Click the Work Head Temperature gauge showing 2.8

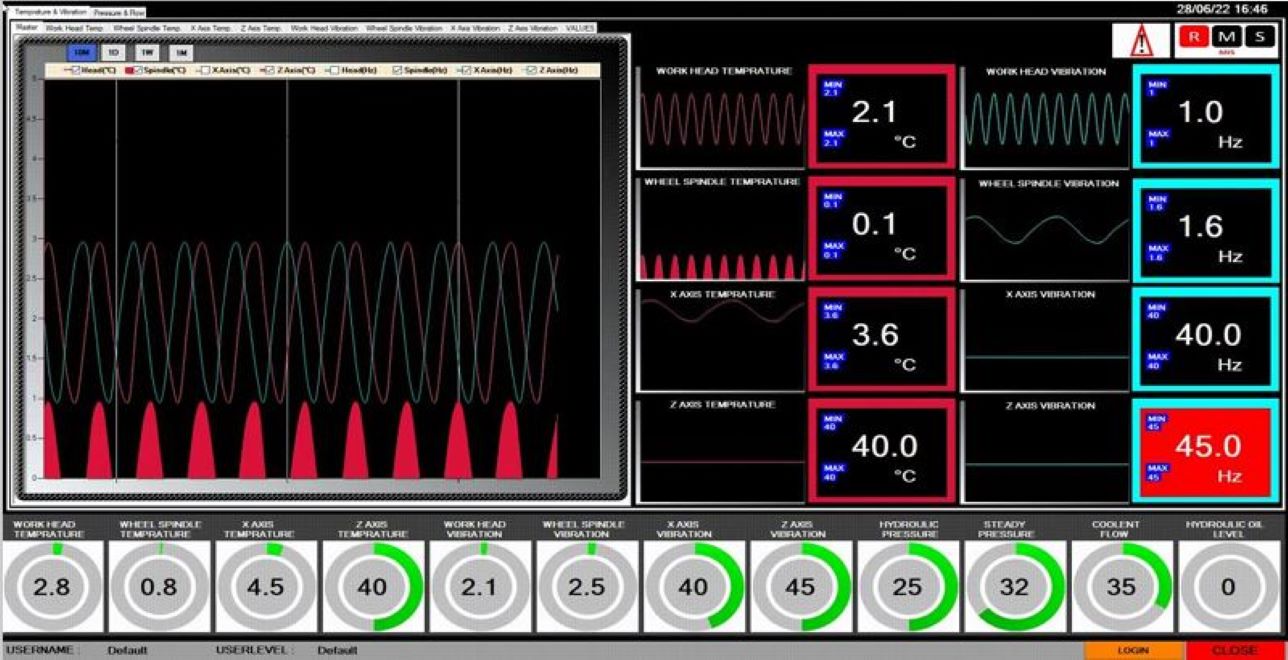(51, 587)
